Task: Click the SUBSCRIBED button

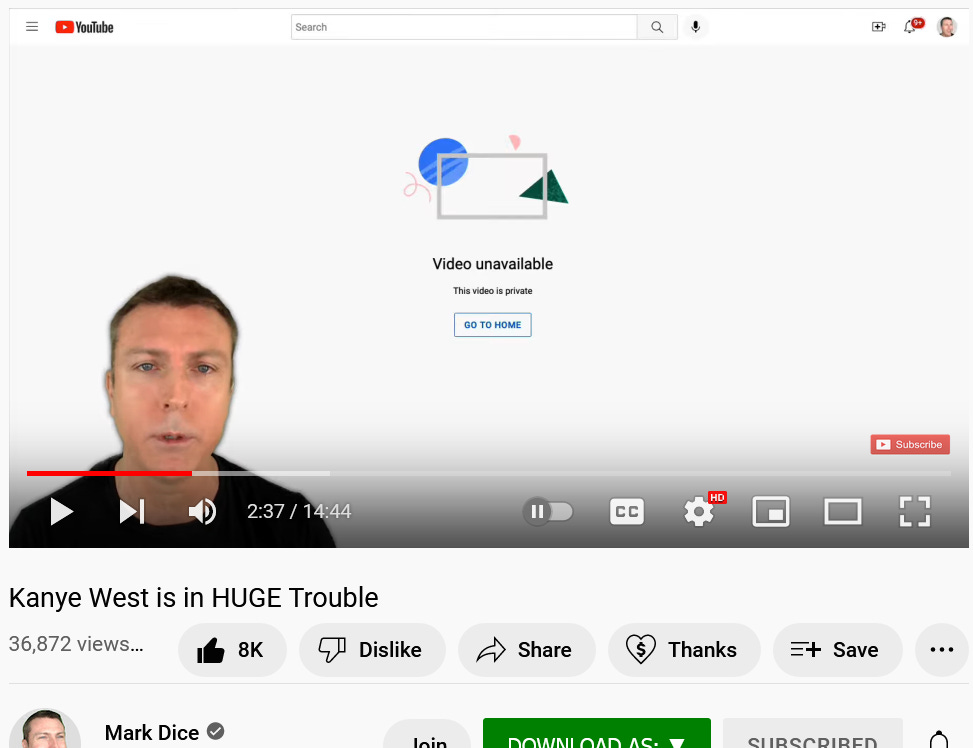Action: point(812,734)
